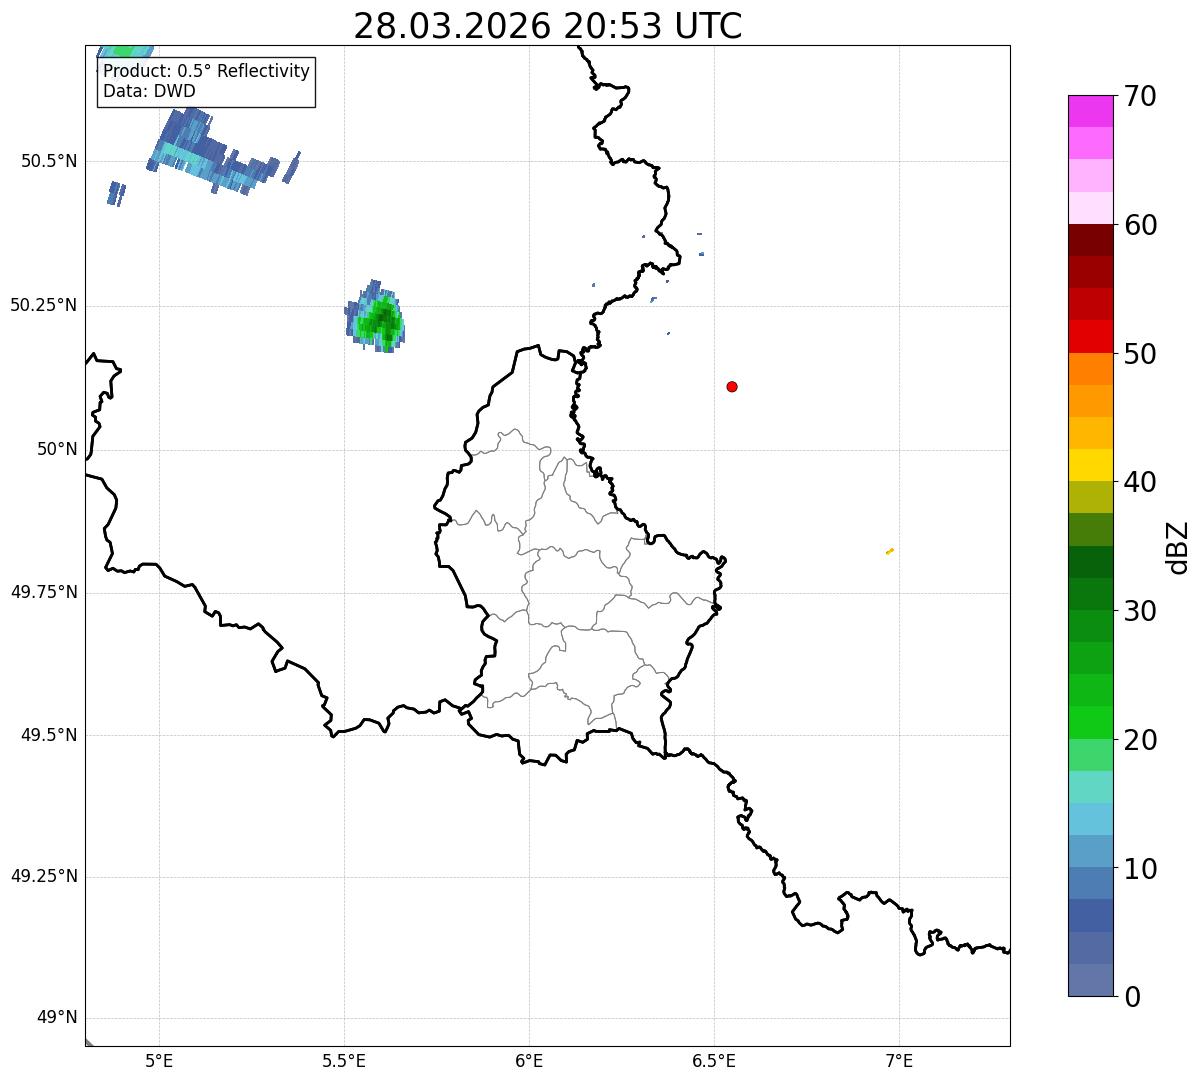
Task: Click the small blue echo patch left of 5°E
Action: (x=116, y=193)
